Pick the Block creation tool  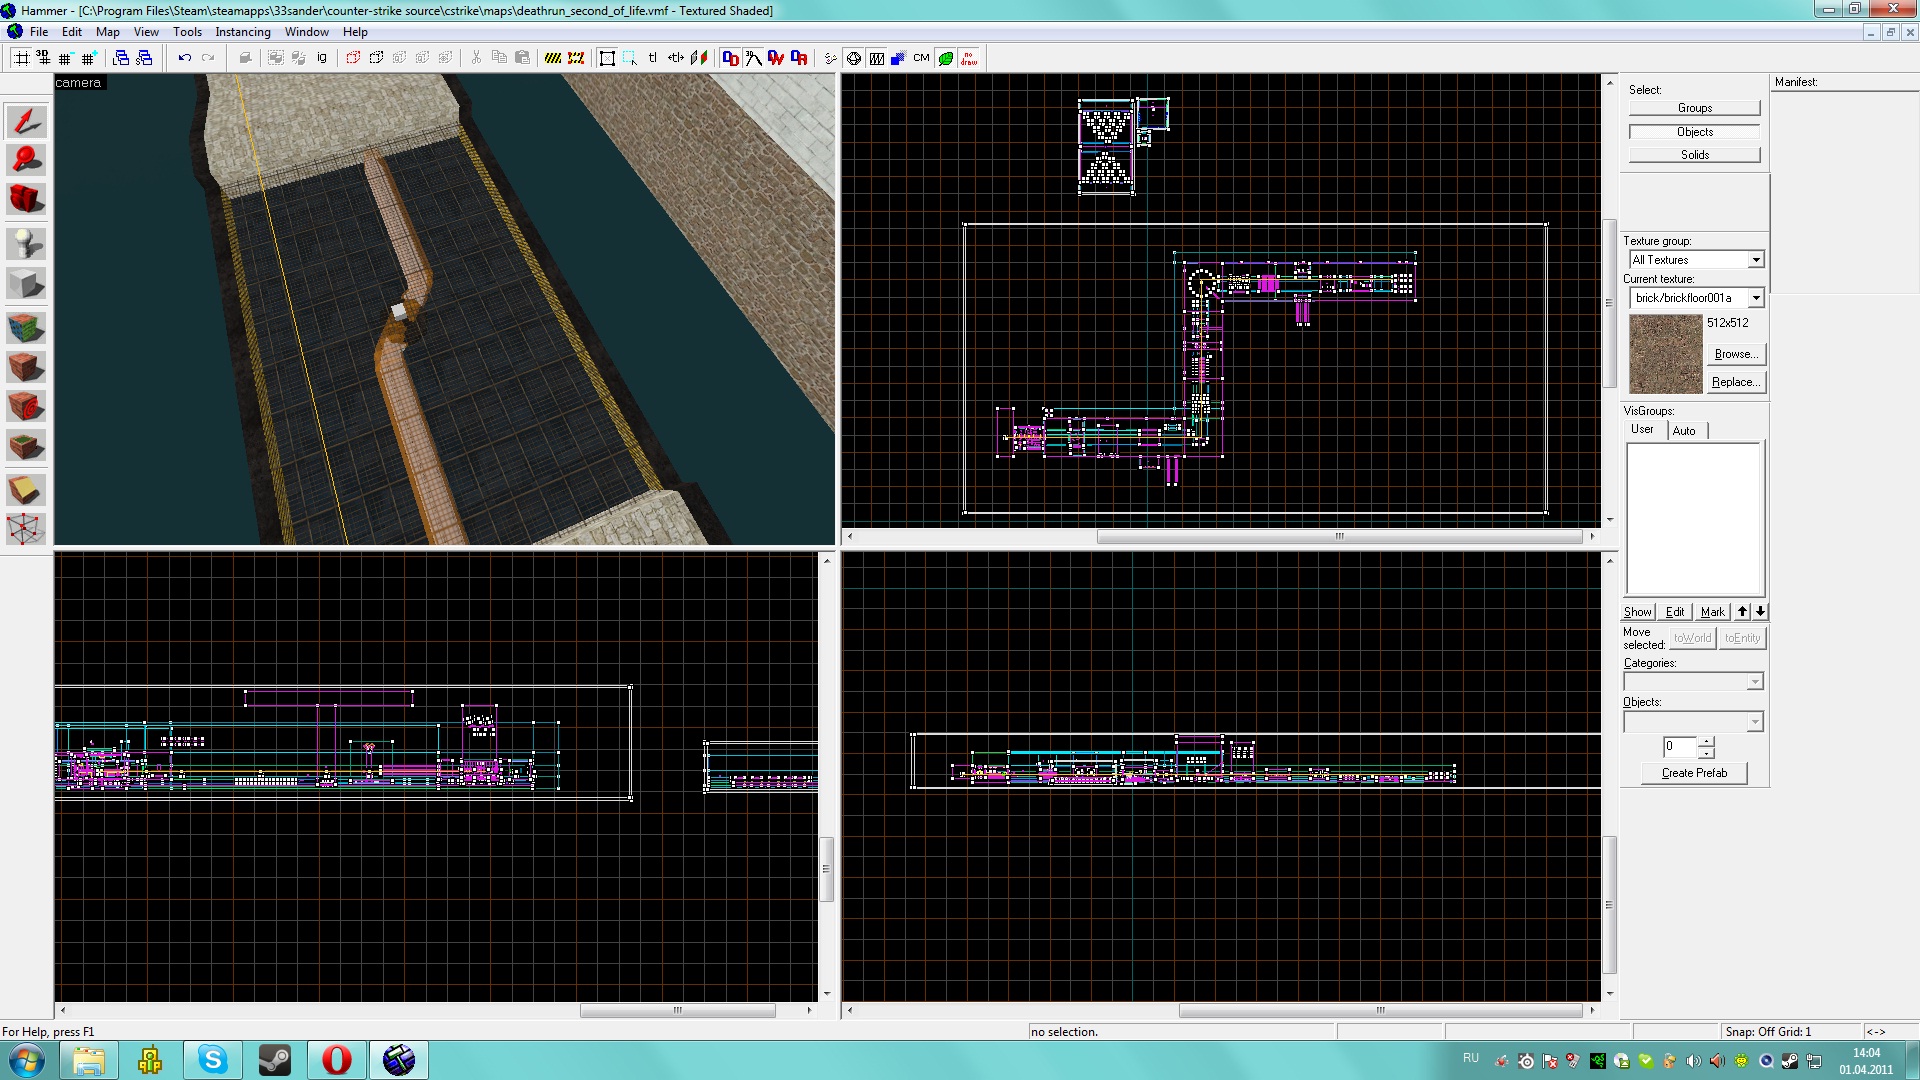point(26,284)
